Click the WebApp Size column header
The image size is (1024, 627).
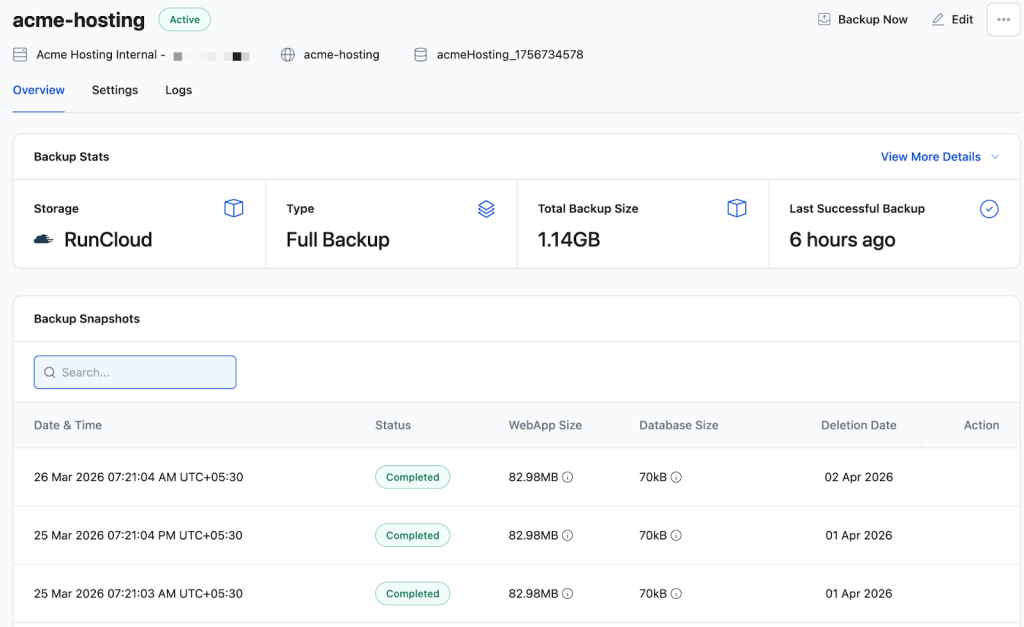(x=545, y=425)
